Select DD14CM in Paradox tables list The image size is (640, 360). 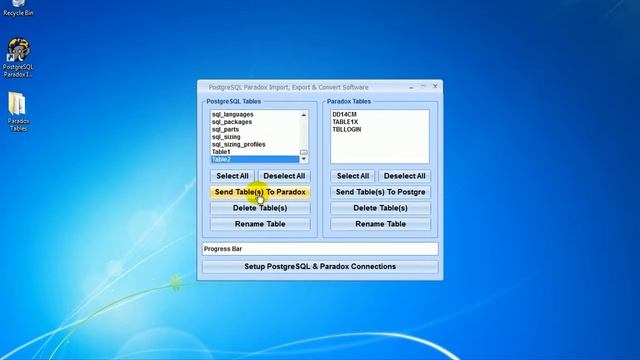pyautogui.click(x=344, y=114)
